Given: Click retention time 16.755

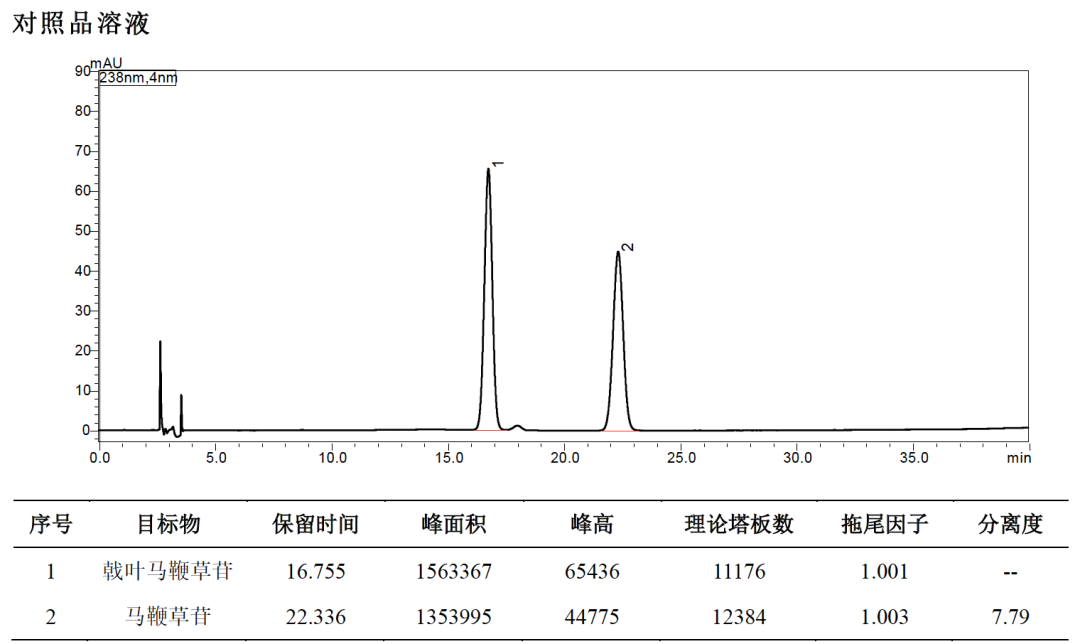Looking at the screenshot, I should (x=315, y=572).
